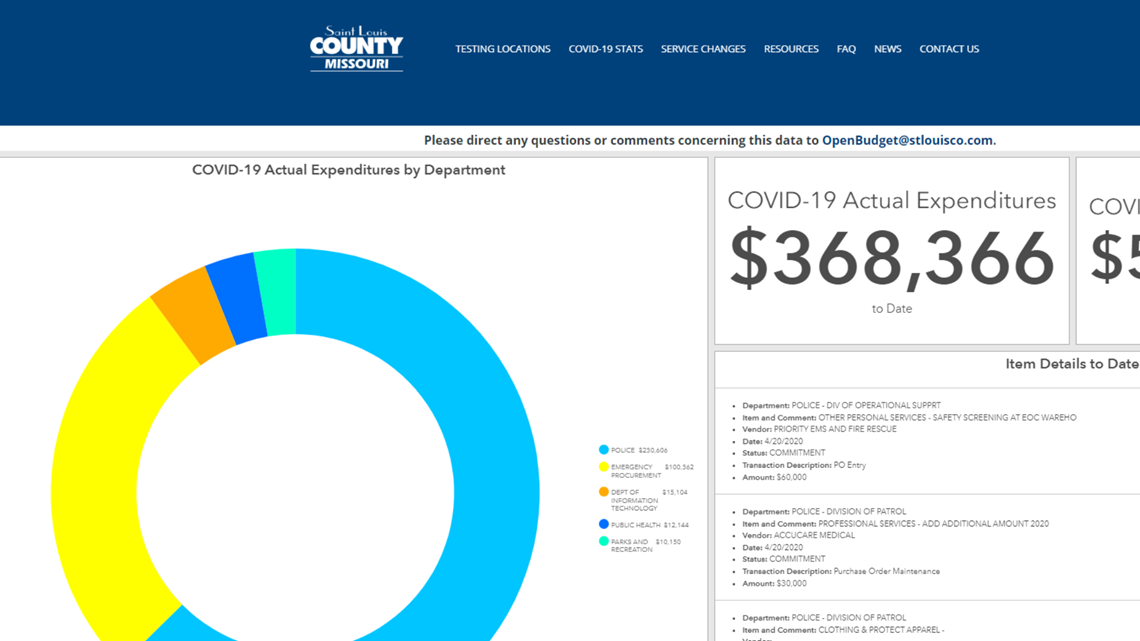The height and width of the screenshot is (641, 1140).
Task: Click the Saint Louis County Missouri logo
Action: 356,49
